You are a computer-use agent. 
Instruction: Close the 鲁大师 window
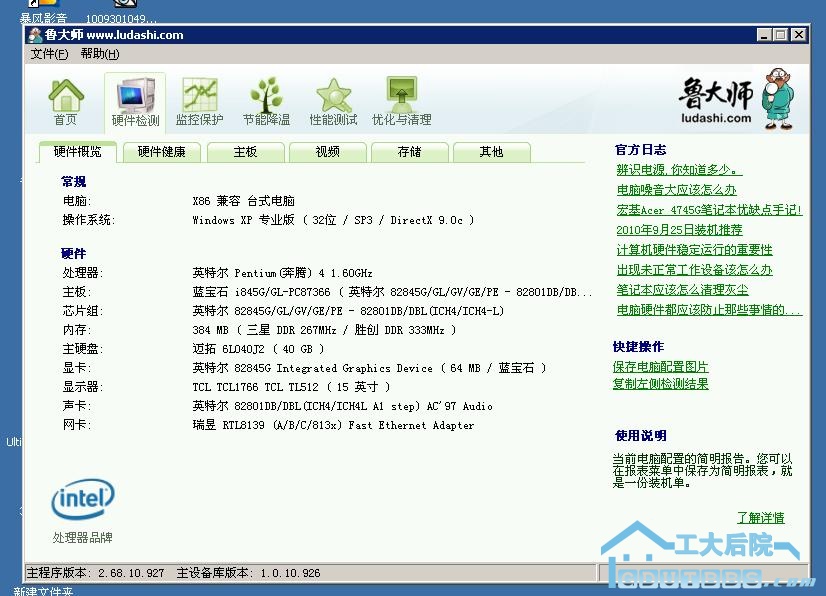click(799, 35)
